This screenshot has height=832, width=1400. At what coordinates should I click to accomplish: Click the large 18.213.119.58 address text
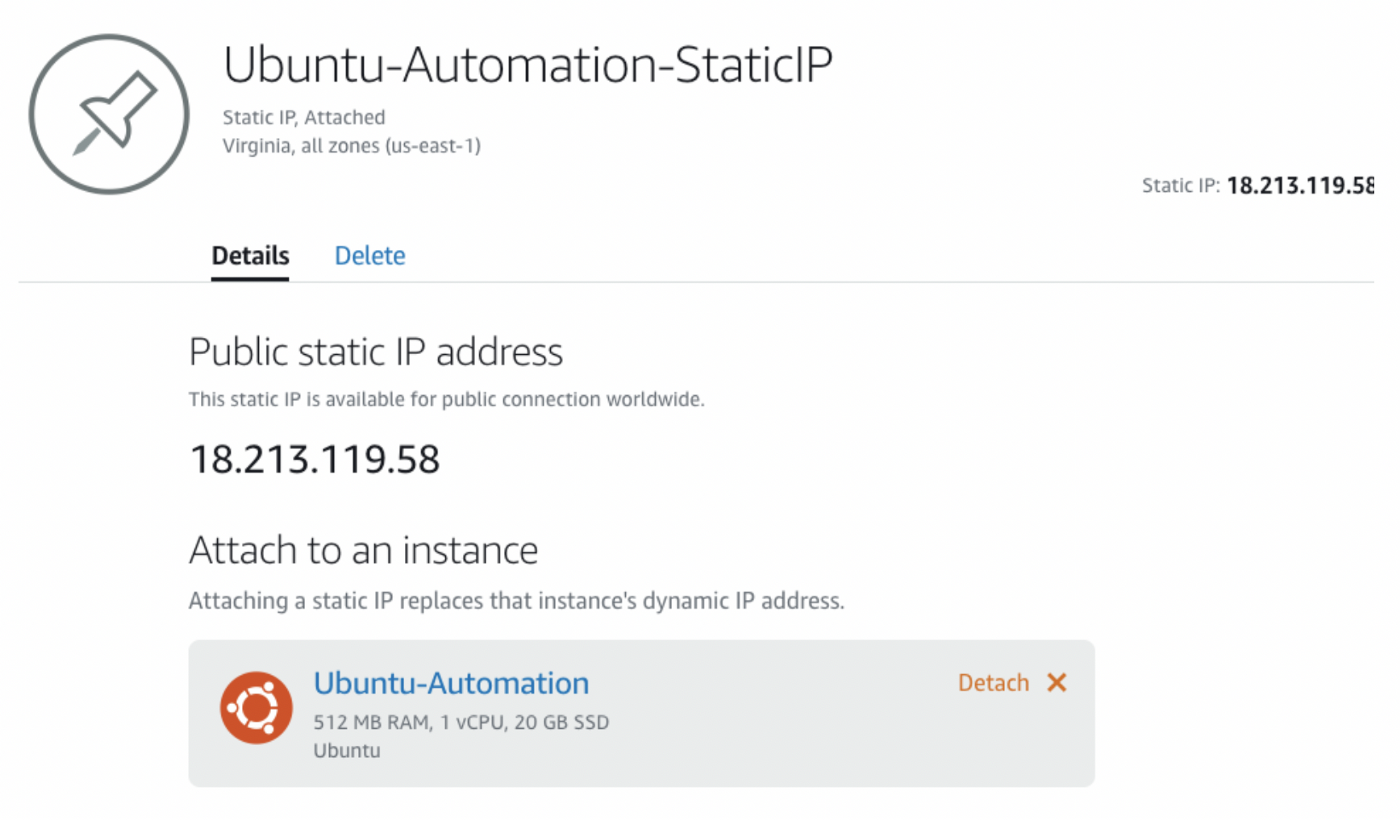[315, 460]
